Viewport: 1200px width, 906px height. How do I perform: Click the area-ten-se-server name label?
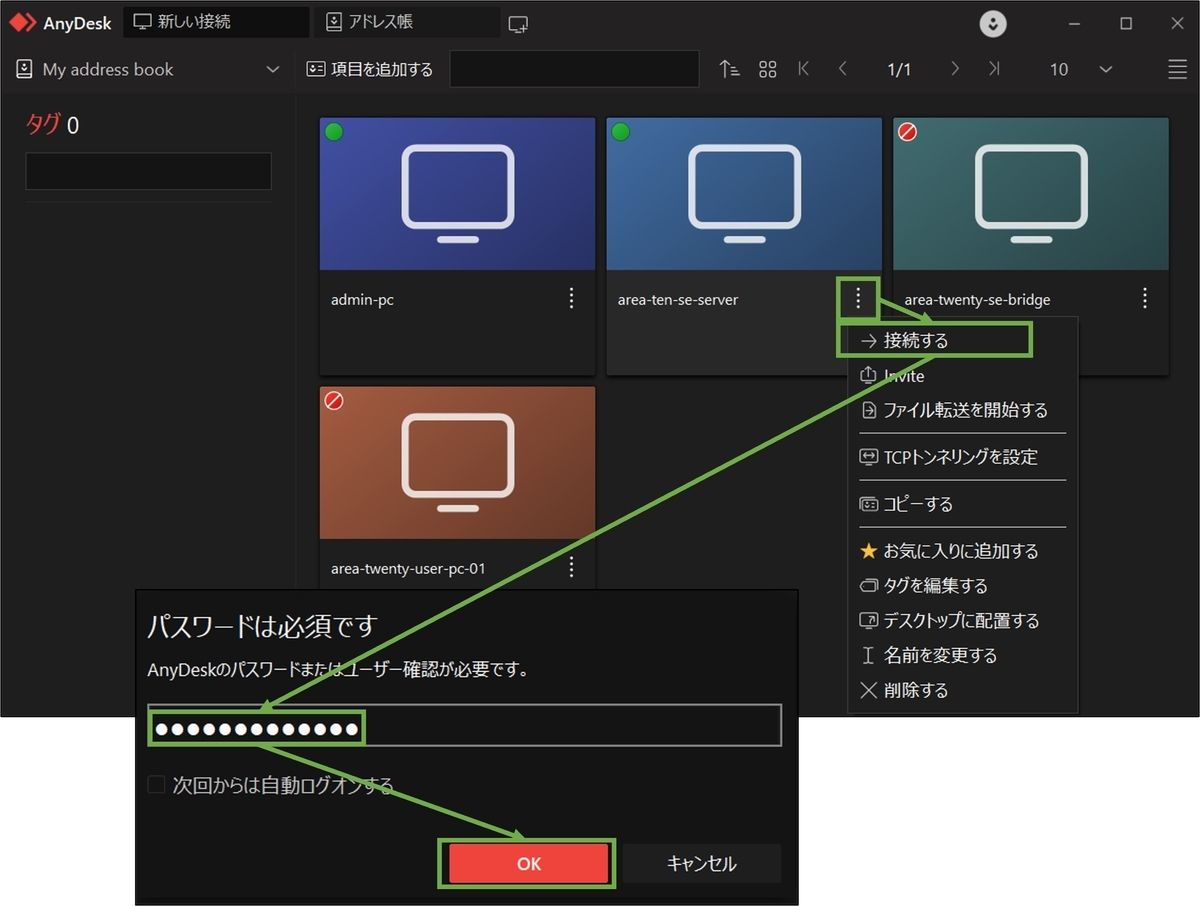[x=678, y=299]
